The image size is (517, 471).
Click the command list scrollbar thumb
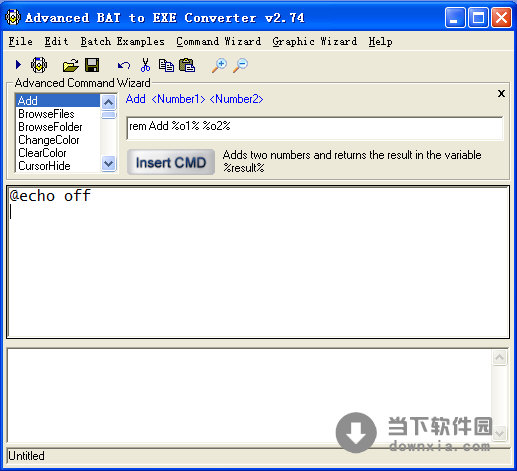pos(108,115)
